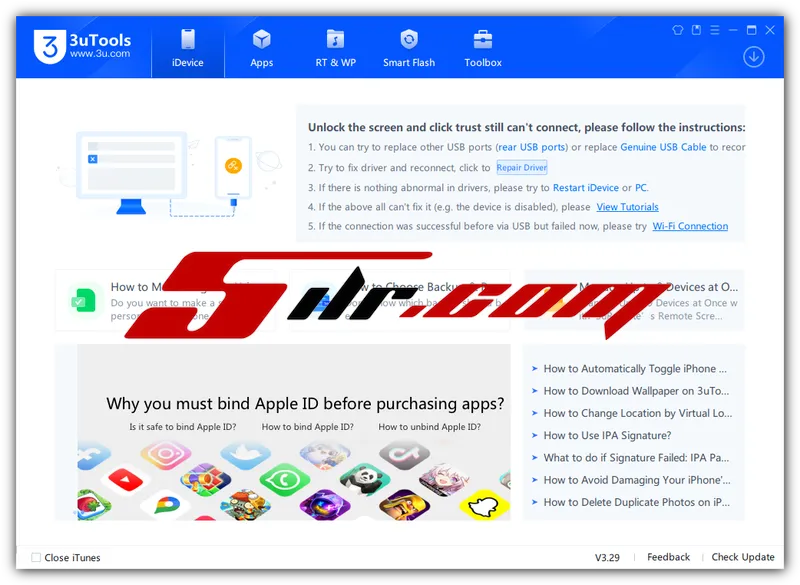This screenshot has height=585, width=800.
Task: Open the View Tutorials link
Action: [x=627, y=207]
